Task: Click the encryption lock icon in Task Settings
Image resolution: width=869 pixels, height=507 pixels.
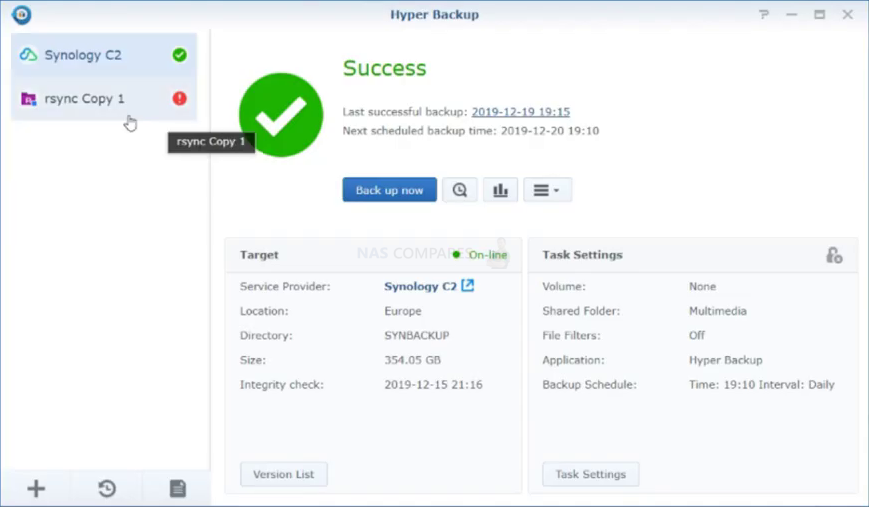Action: pyautogui.click(x=834, y=255)
